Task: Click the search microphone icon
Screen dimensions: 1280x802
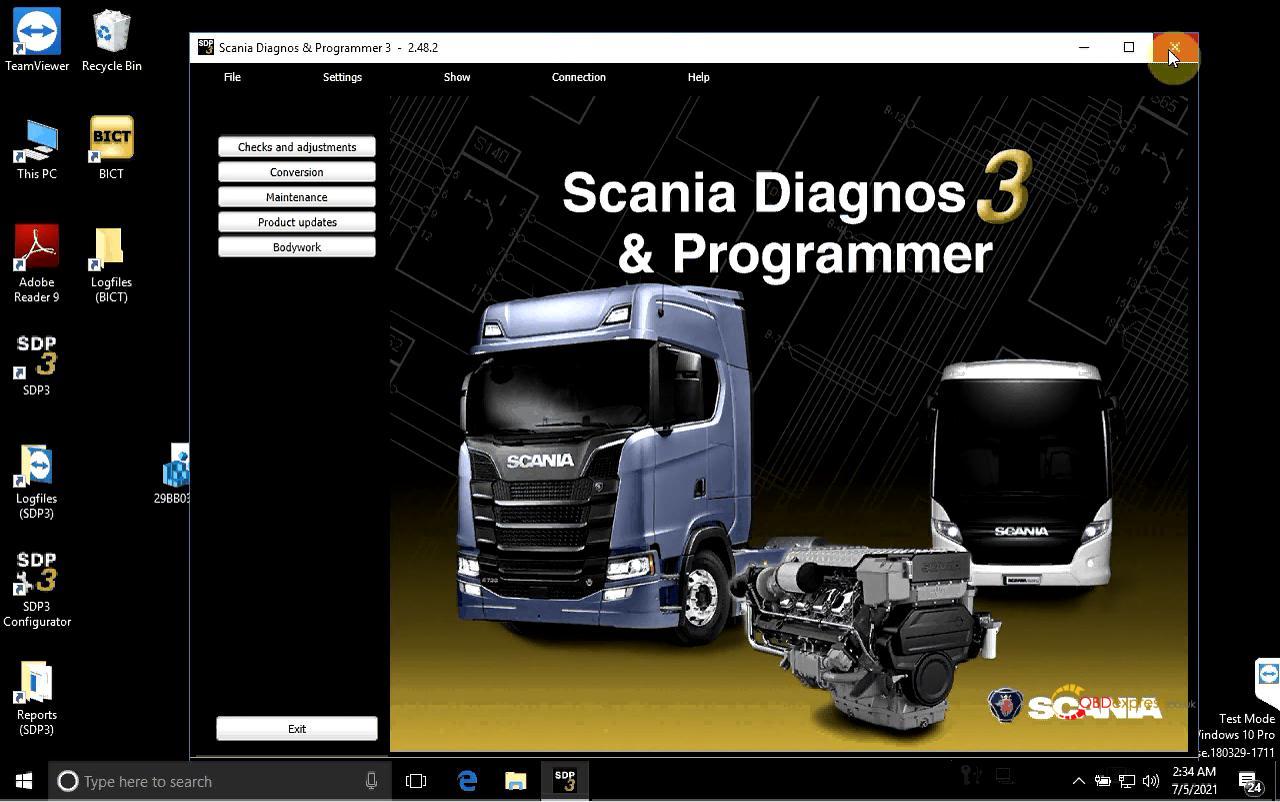Action: 371,781
